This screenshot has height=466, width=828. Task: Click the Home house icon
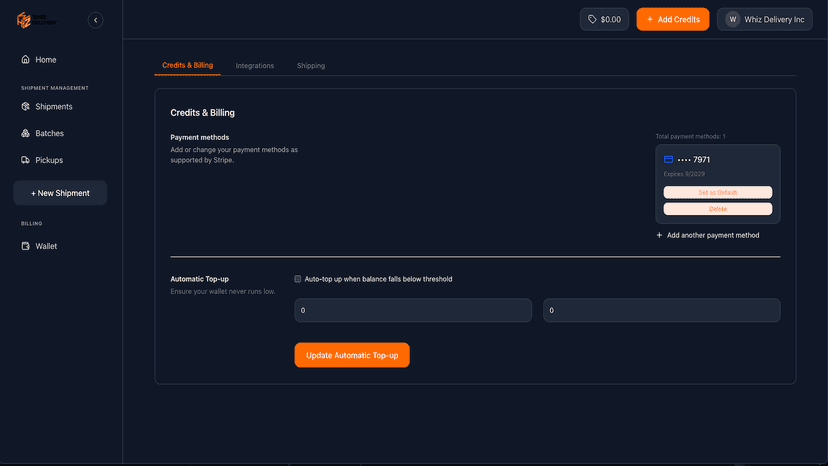25,59
